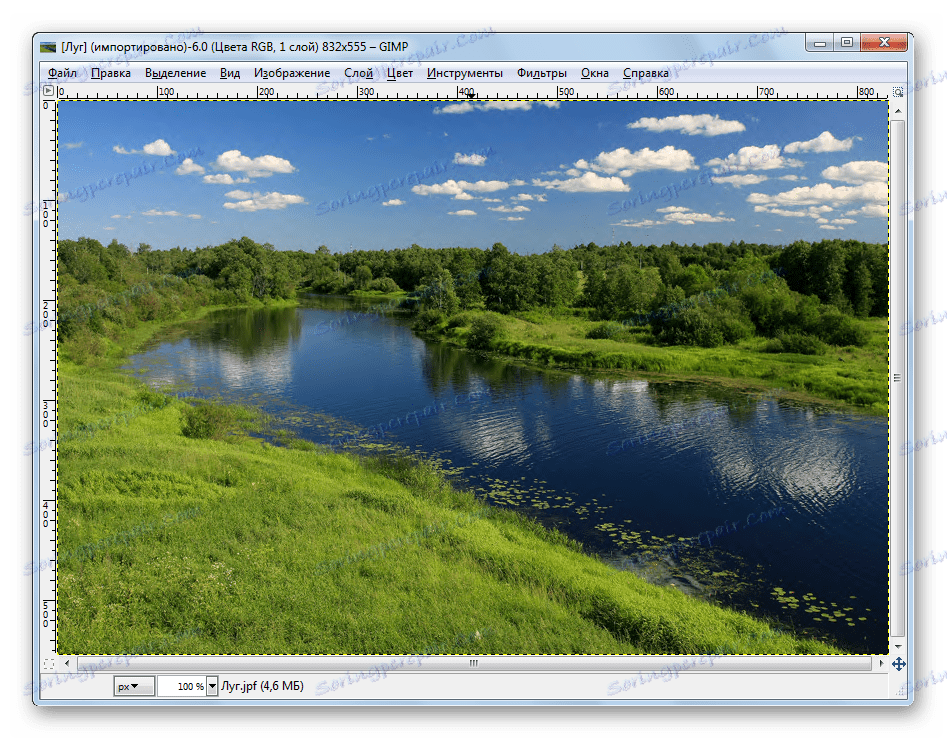Click vertical scrollbar down arrow

[898, 645]
